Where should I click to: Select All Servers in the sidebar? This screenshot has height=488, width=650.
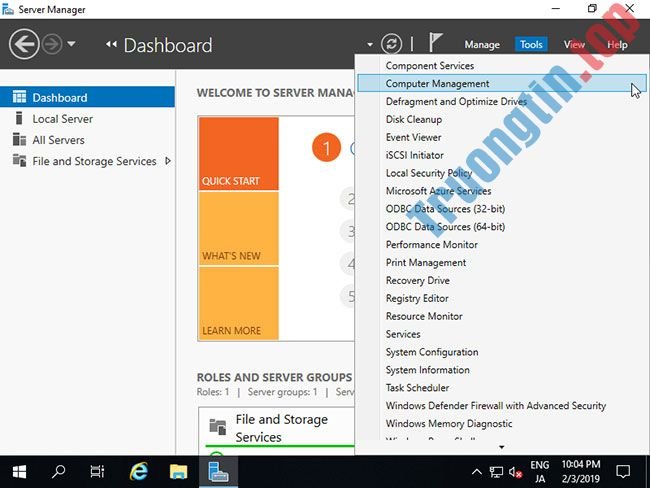click(58, 140)
